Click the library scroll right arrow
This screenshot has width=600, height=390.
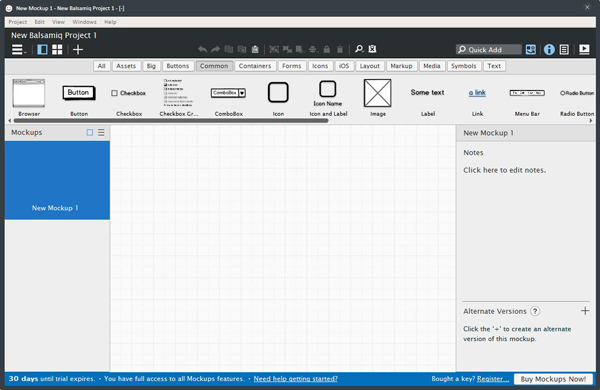pos(591,121)
